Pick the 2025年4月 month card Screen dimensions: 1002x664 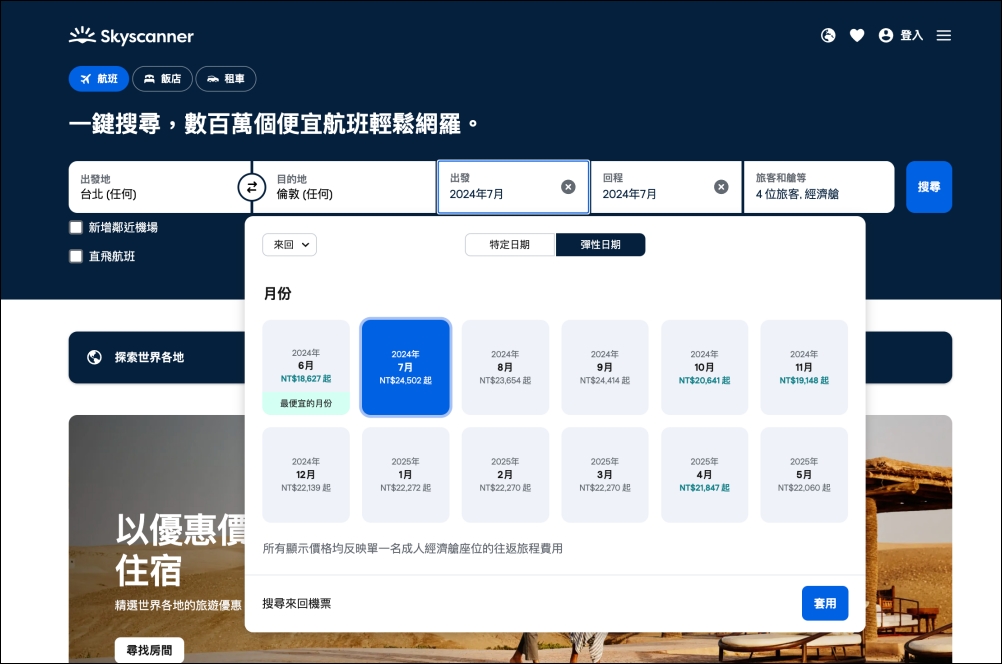(x=704, y=475)
